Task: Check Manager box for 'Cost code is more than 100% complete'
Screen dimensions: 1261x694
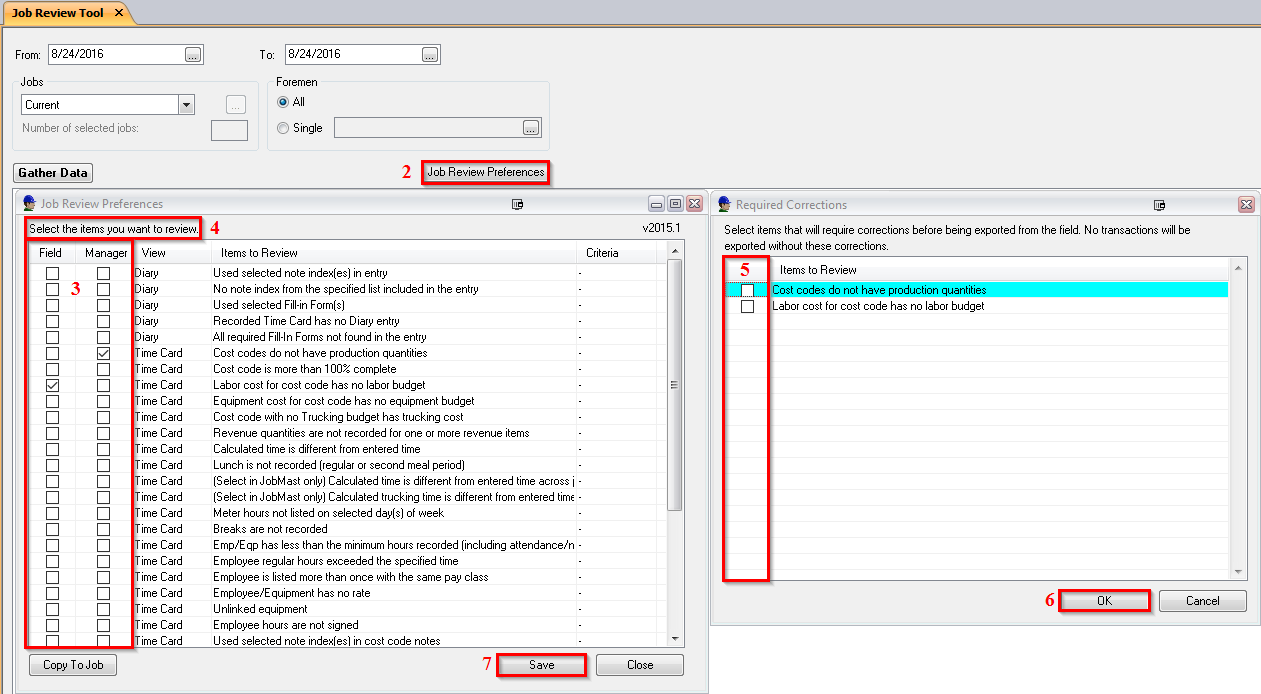Action: (103, 369)
